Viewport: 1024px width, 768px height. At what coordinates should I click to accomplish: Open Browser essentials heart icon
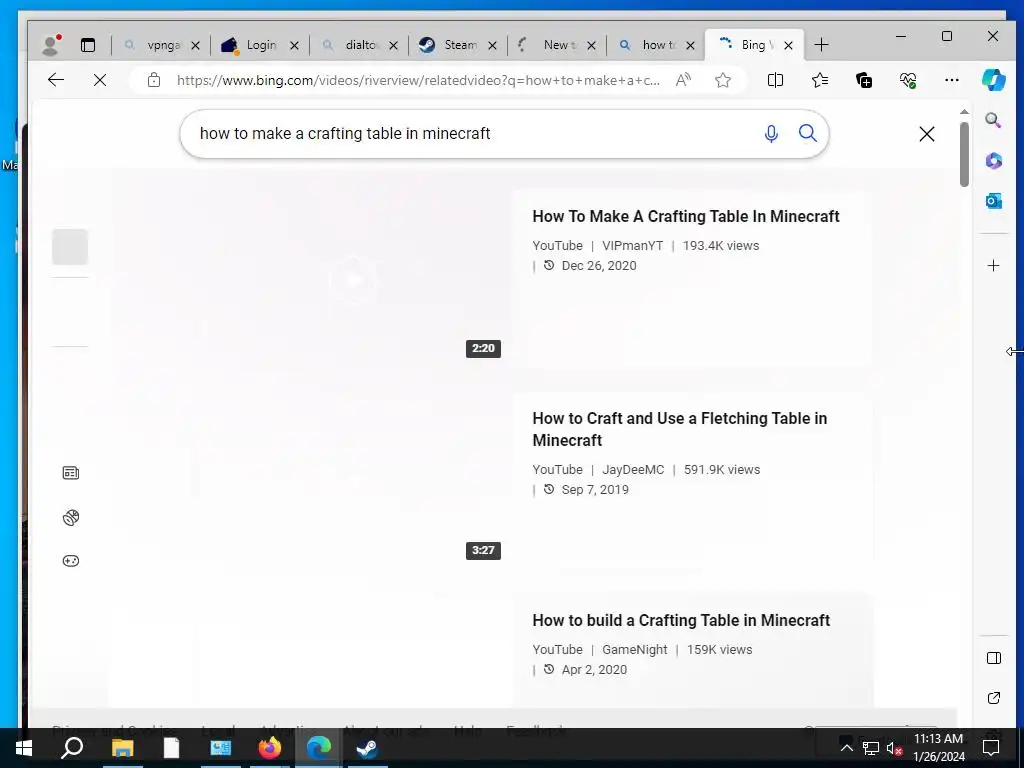tap(908, 80)
